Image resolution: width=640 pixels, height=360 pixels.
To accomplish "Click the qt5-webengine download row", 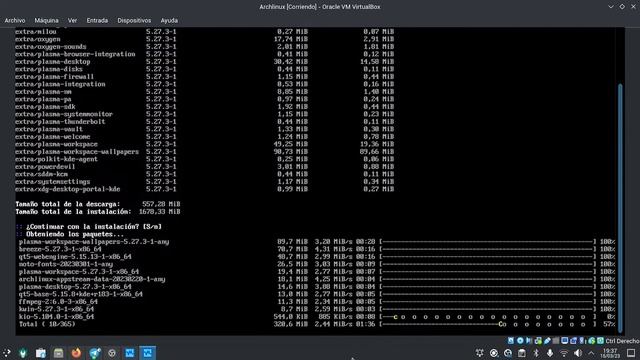I will click(x=316, y=257).
